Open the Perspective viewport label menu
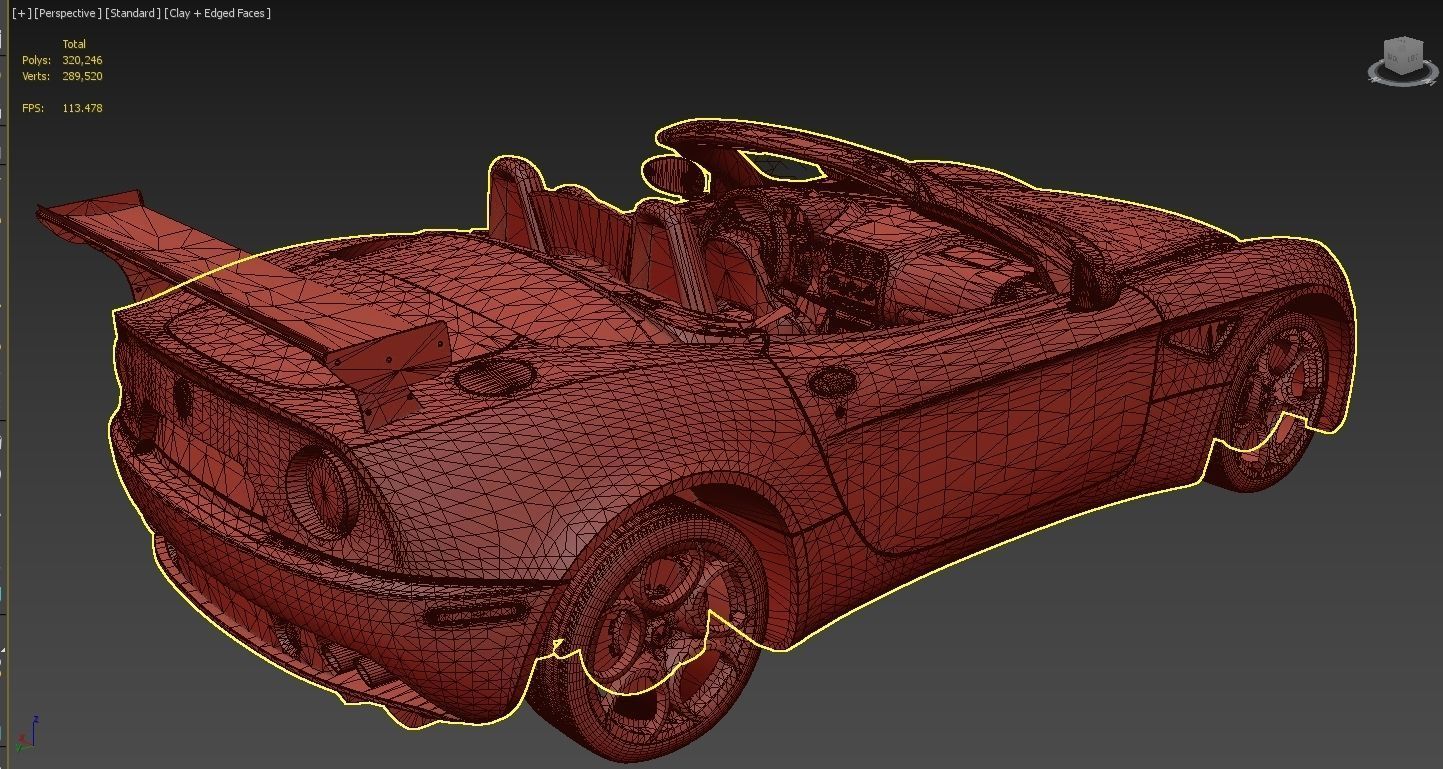1443x769 pixels. click(x=67, y=13)
